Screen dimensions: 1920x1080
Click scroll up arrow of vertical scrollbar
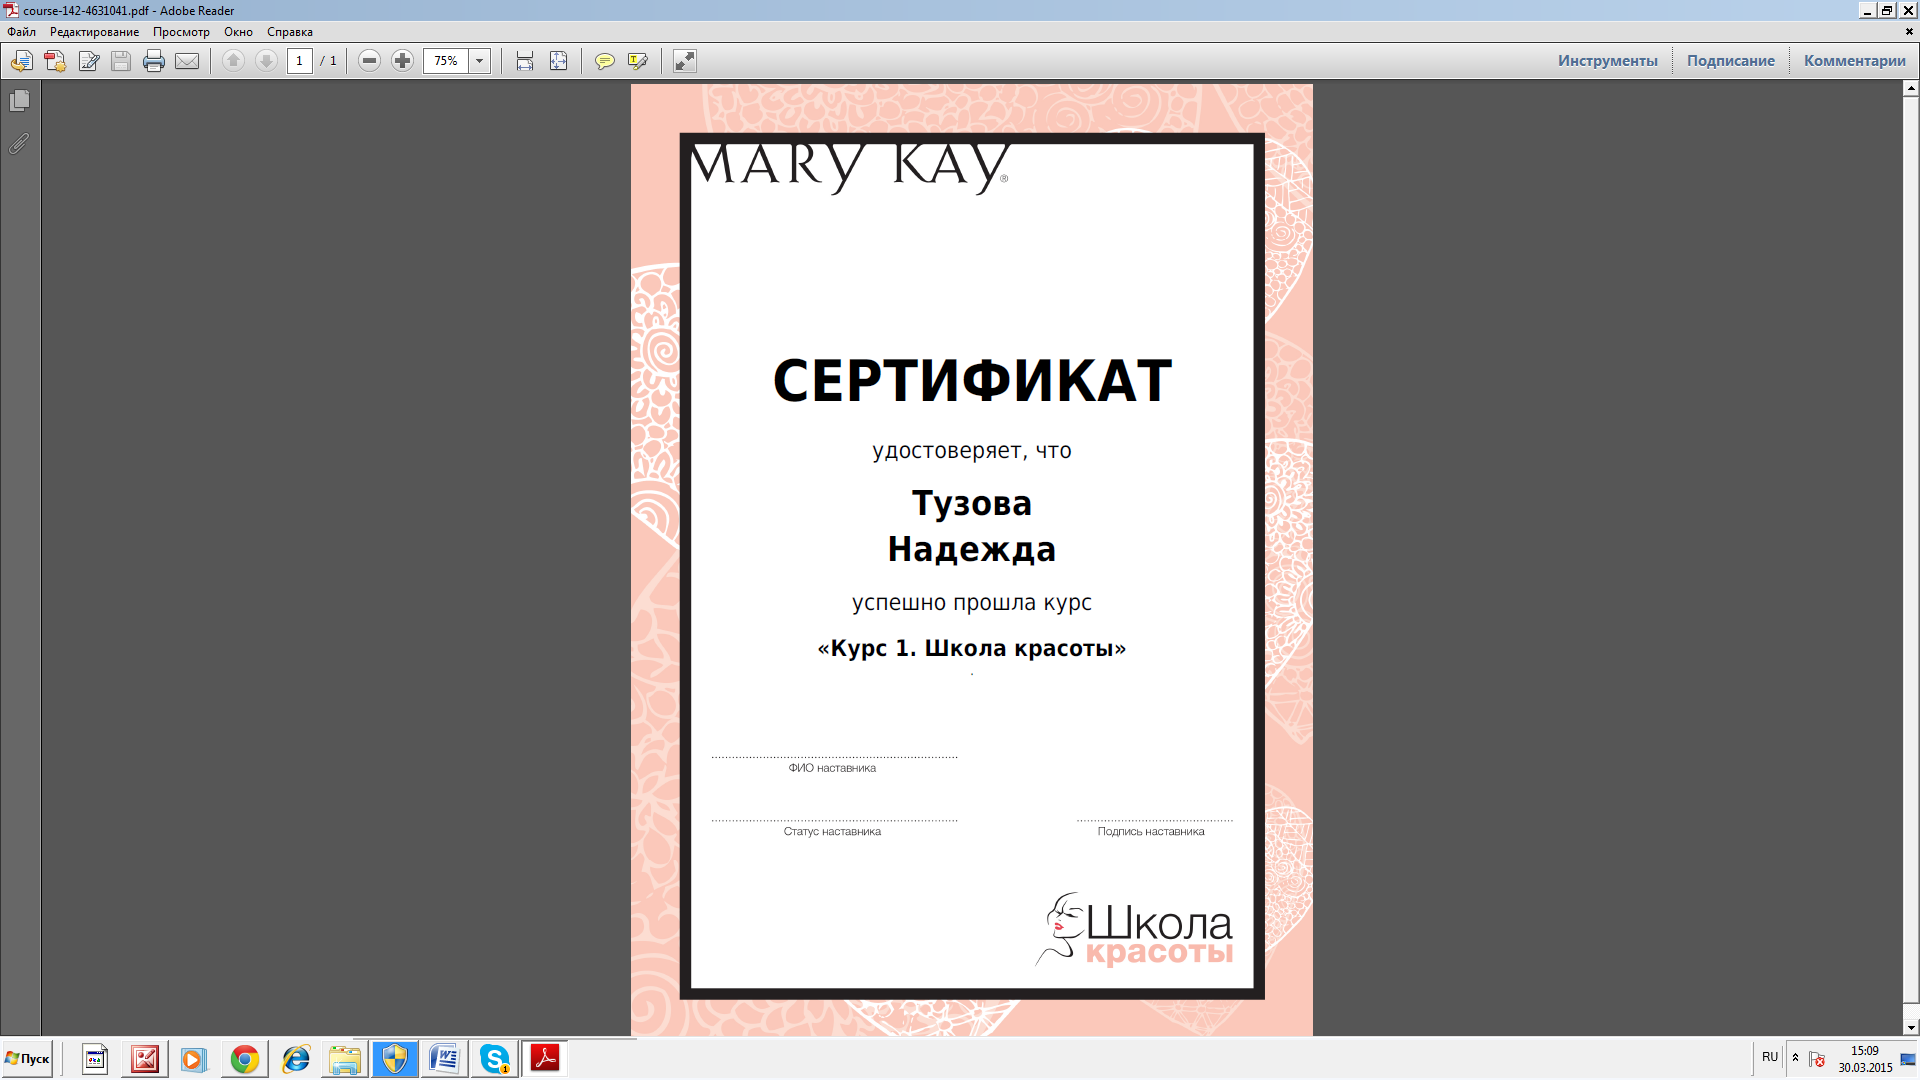1911,88
